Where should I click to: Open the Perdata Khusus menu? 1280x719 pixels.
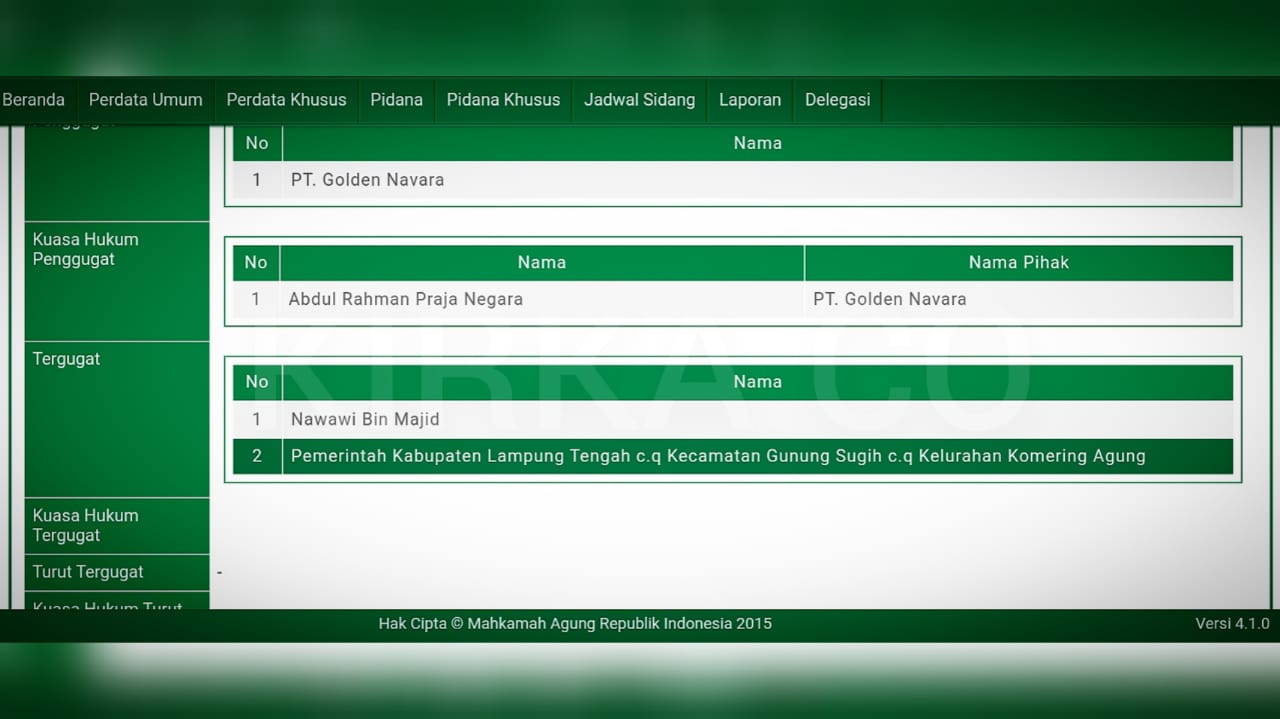(x=286, y=100)
